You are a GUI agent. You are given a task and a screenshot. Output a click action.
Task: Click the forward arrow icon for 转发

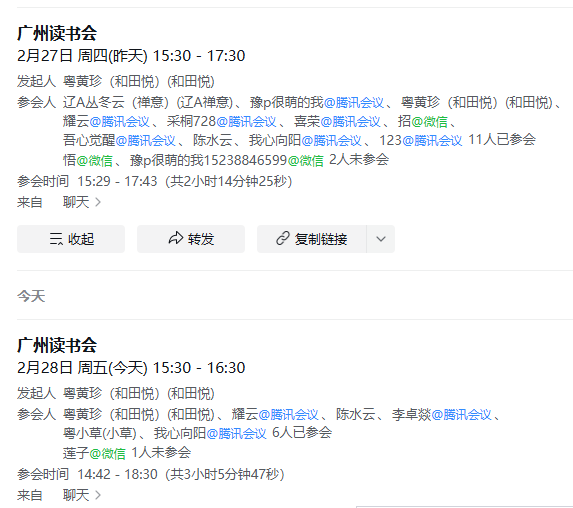(x=176, y=238)
